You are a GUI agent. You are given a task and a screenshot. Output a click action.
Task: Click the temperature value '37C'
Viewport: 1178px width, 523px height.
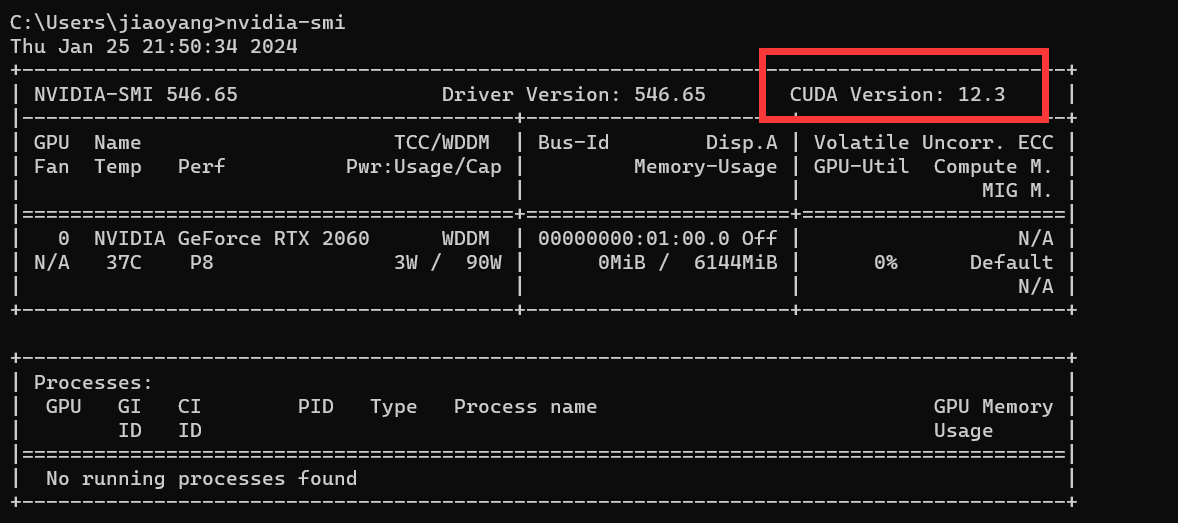tap(124, 263)
